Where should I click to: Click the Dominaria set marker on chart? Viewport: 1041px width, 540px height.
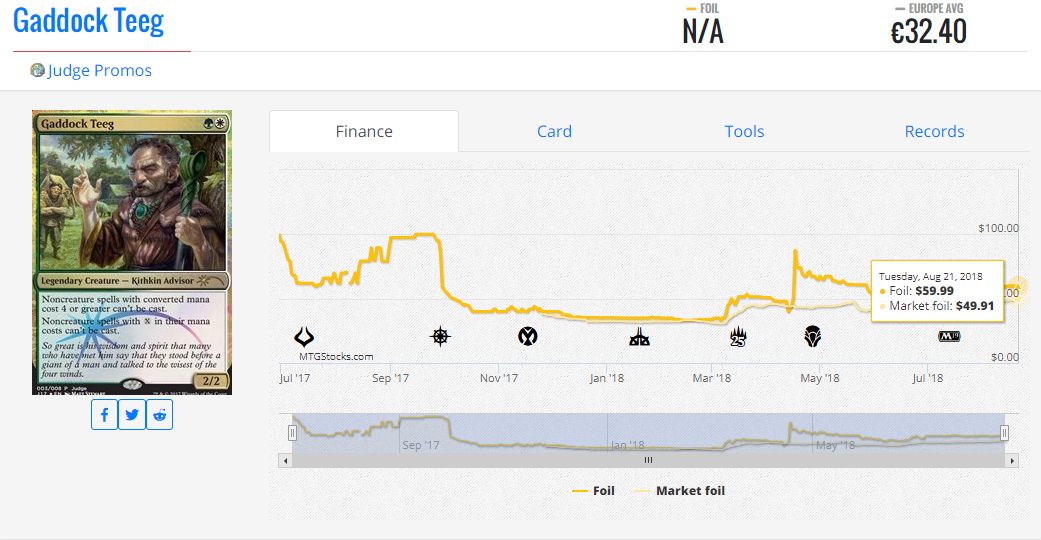813,337
